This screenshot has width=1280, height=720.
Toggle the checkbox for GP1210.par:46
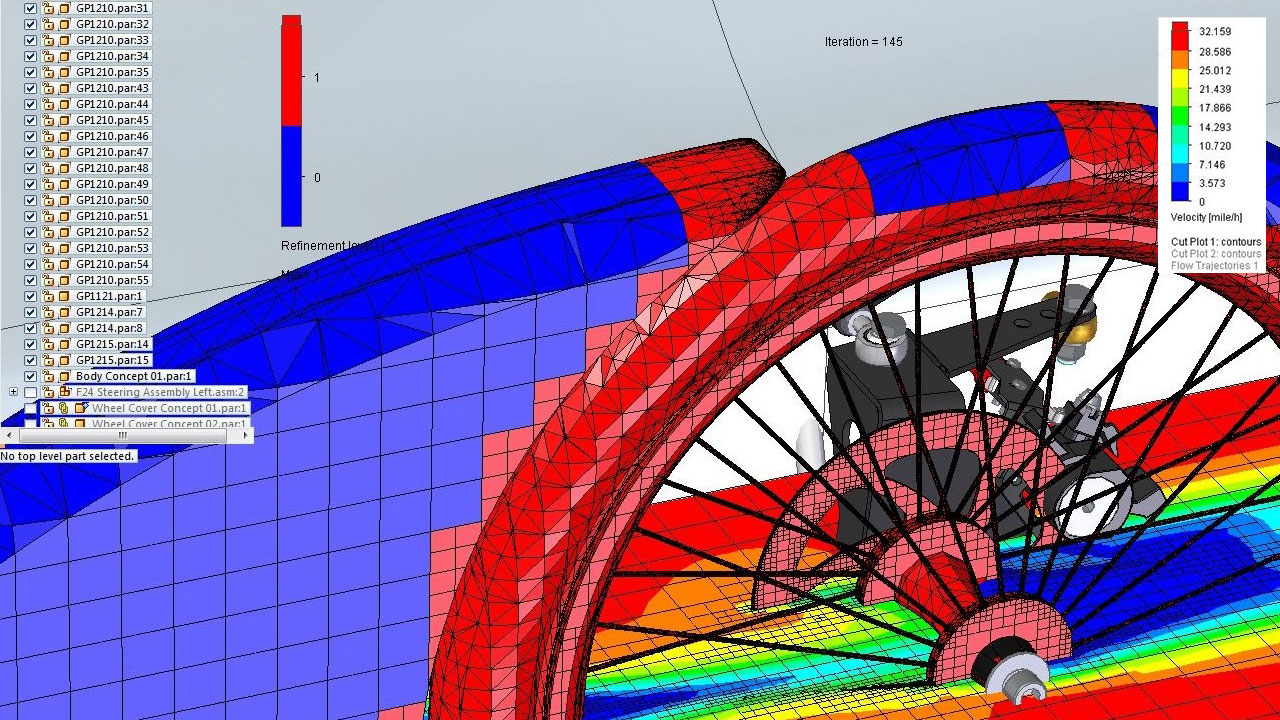point(30,136)
